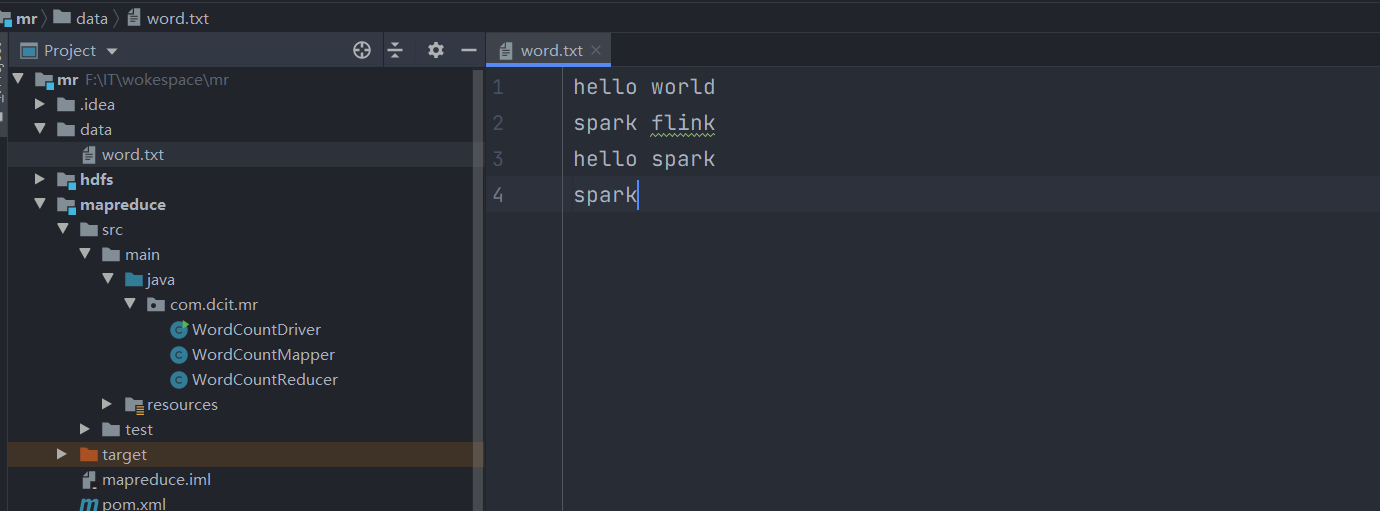The width and height of the screenshot is (1380, 511).
Task: Click the word 'spark' on line 4
Action: [x=605, y=195]
